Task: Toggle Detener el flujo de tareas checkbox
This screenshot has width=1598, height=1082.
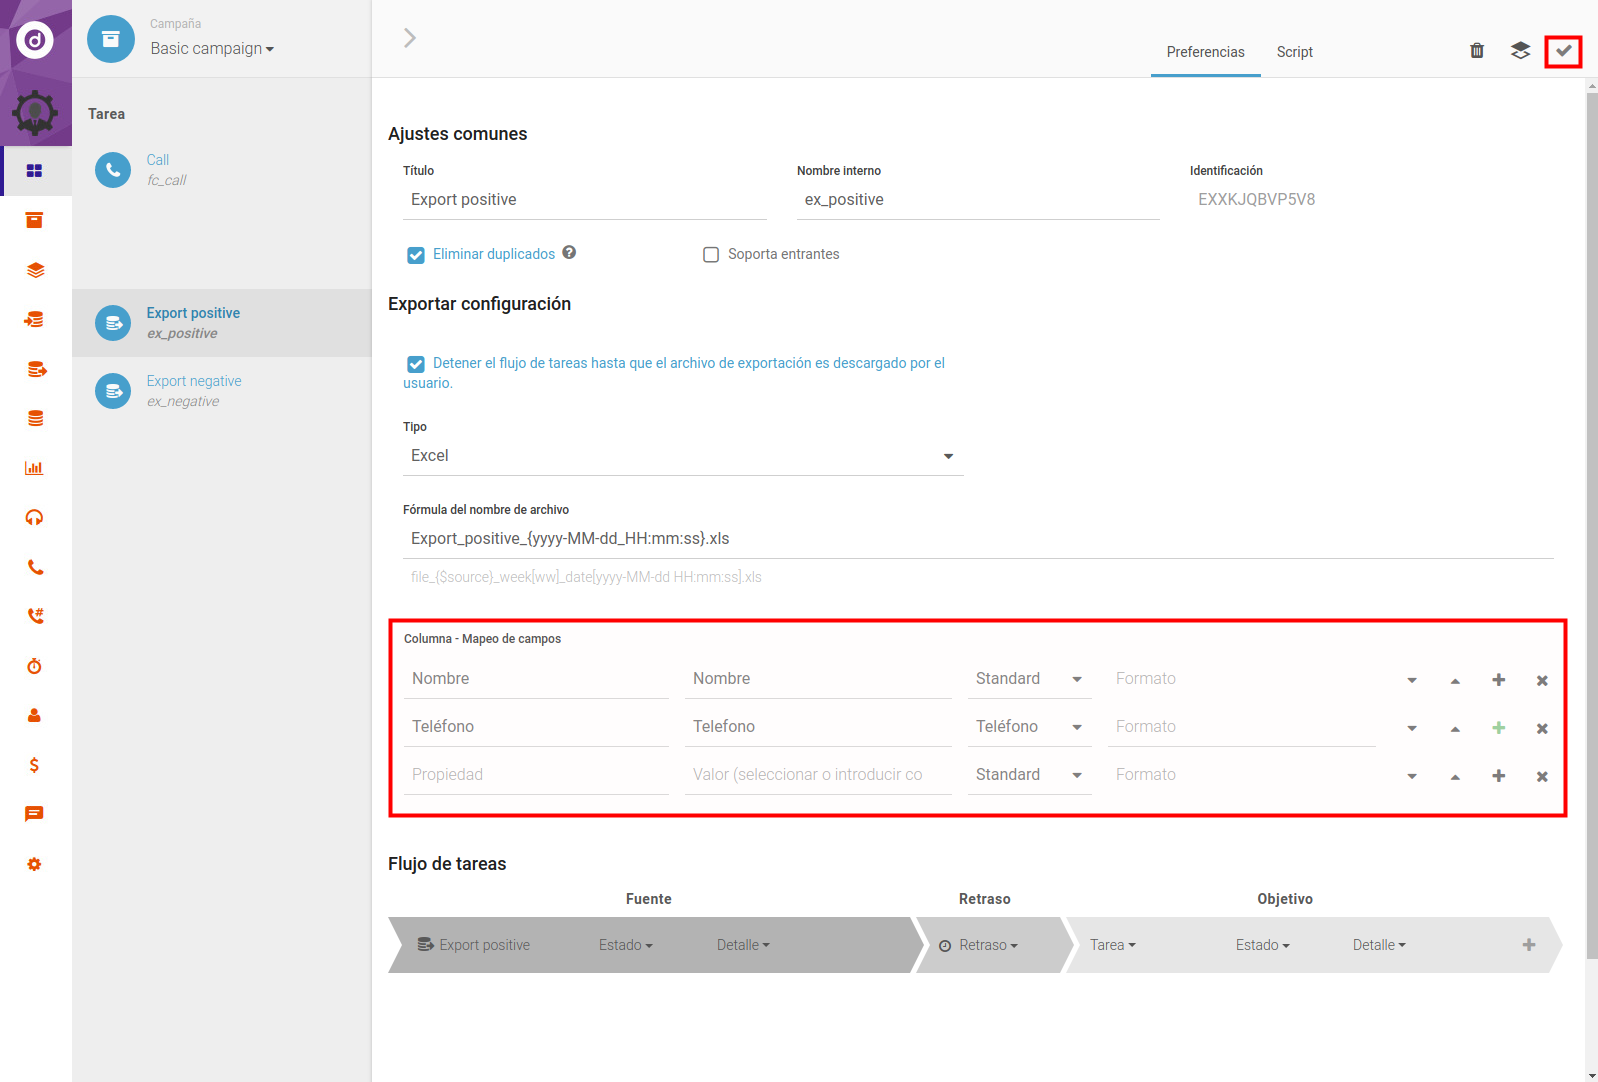Action: 416,364
